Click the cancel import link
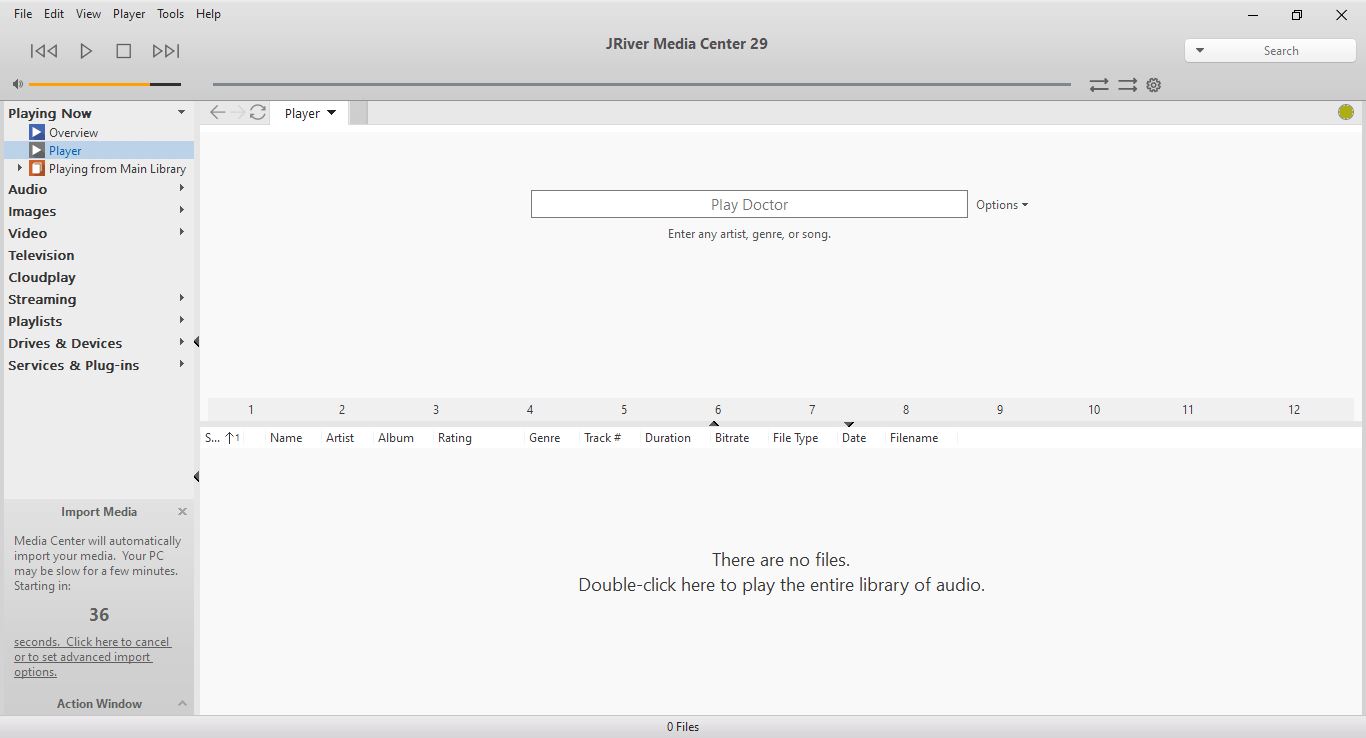 tap(92, 657)
